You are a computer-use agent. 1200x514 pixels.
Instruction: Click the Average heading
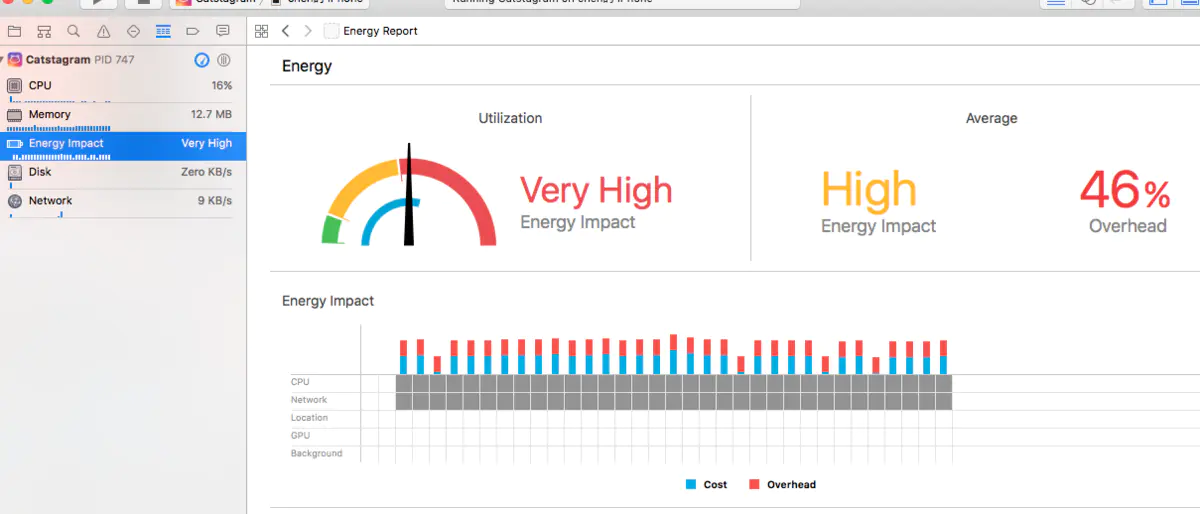991,118
